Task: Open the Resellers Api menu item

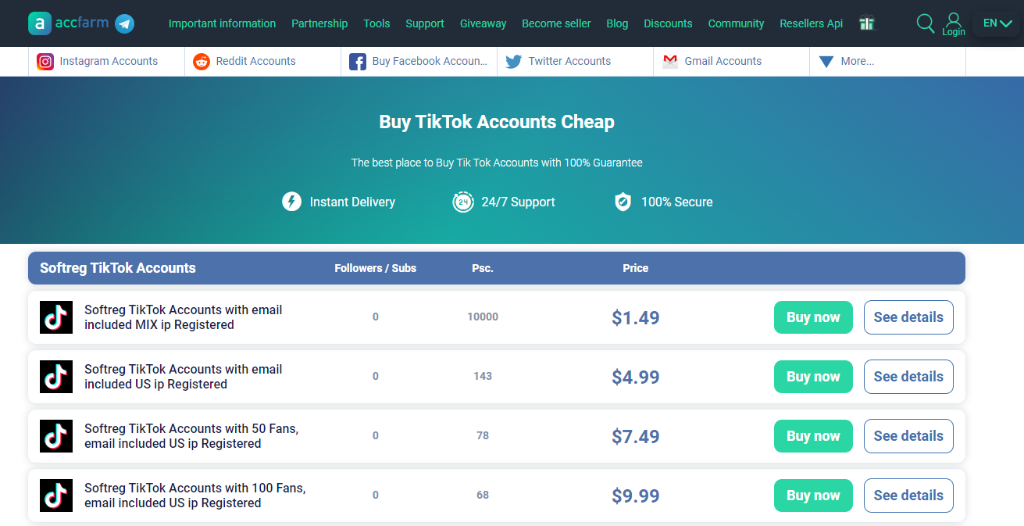Action: tap(811, 24)
